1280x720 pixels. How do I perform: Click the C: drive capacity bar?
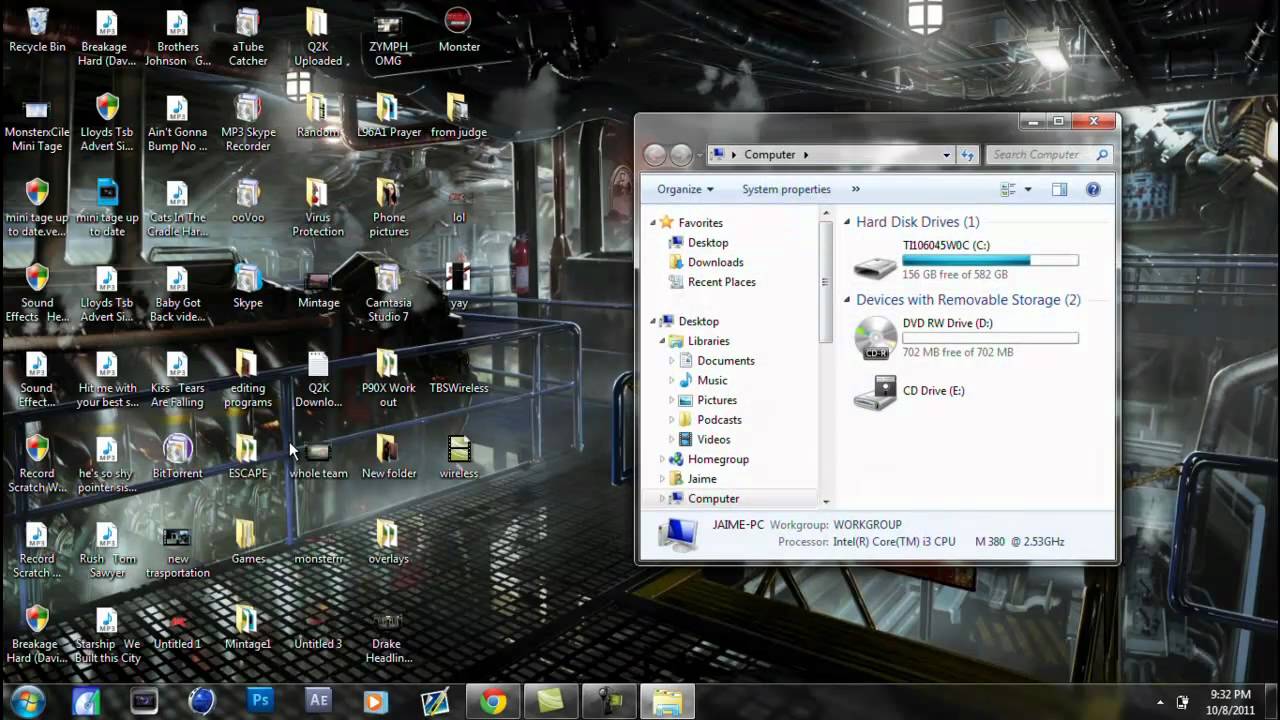[990, 260]
